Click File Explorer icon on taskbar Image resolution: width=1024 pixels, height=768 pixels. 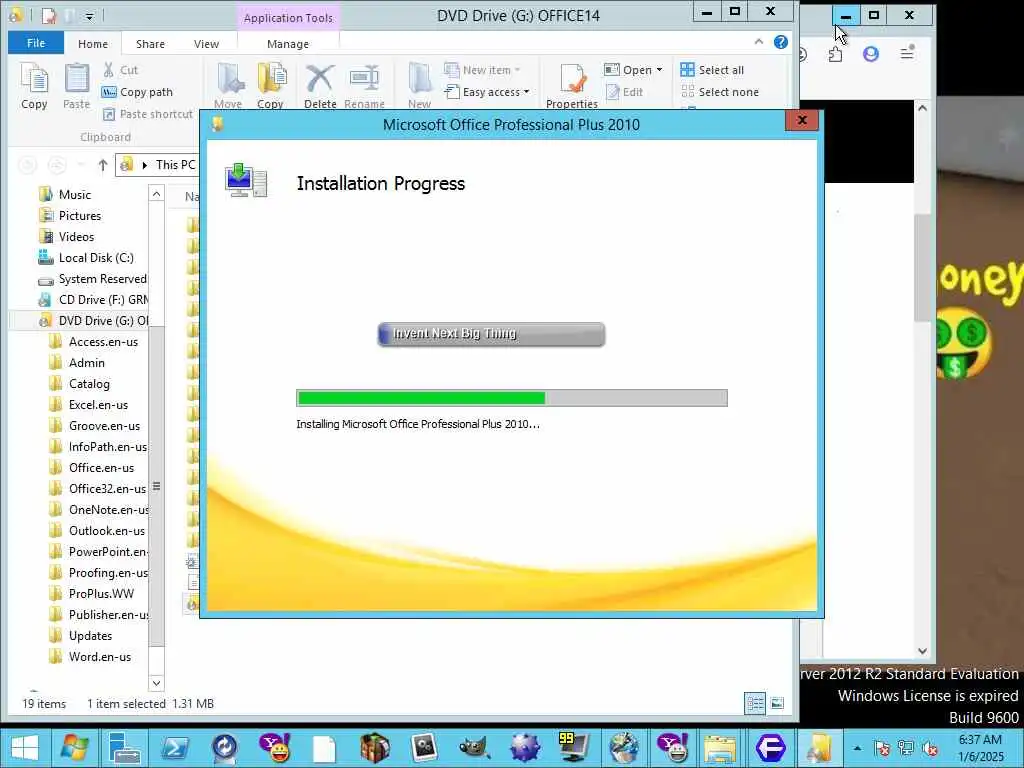coord(720,748)
